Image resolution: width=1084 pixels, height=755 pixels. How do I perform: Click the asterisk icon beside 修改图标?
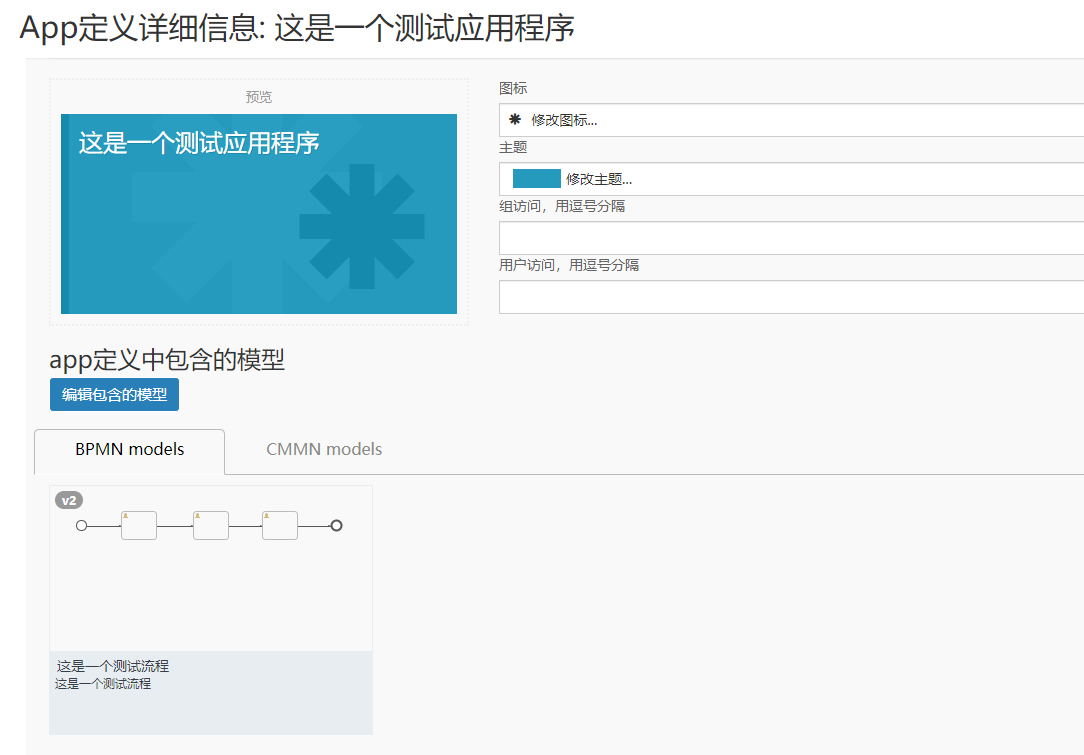pos(514,120)
